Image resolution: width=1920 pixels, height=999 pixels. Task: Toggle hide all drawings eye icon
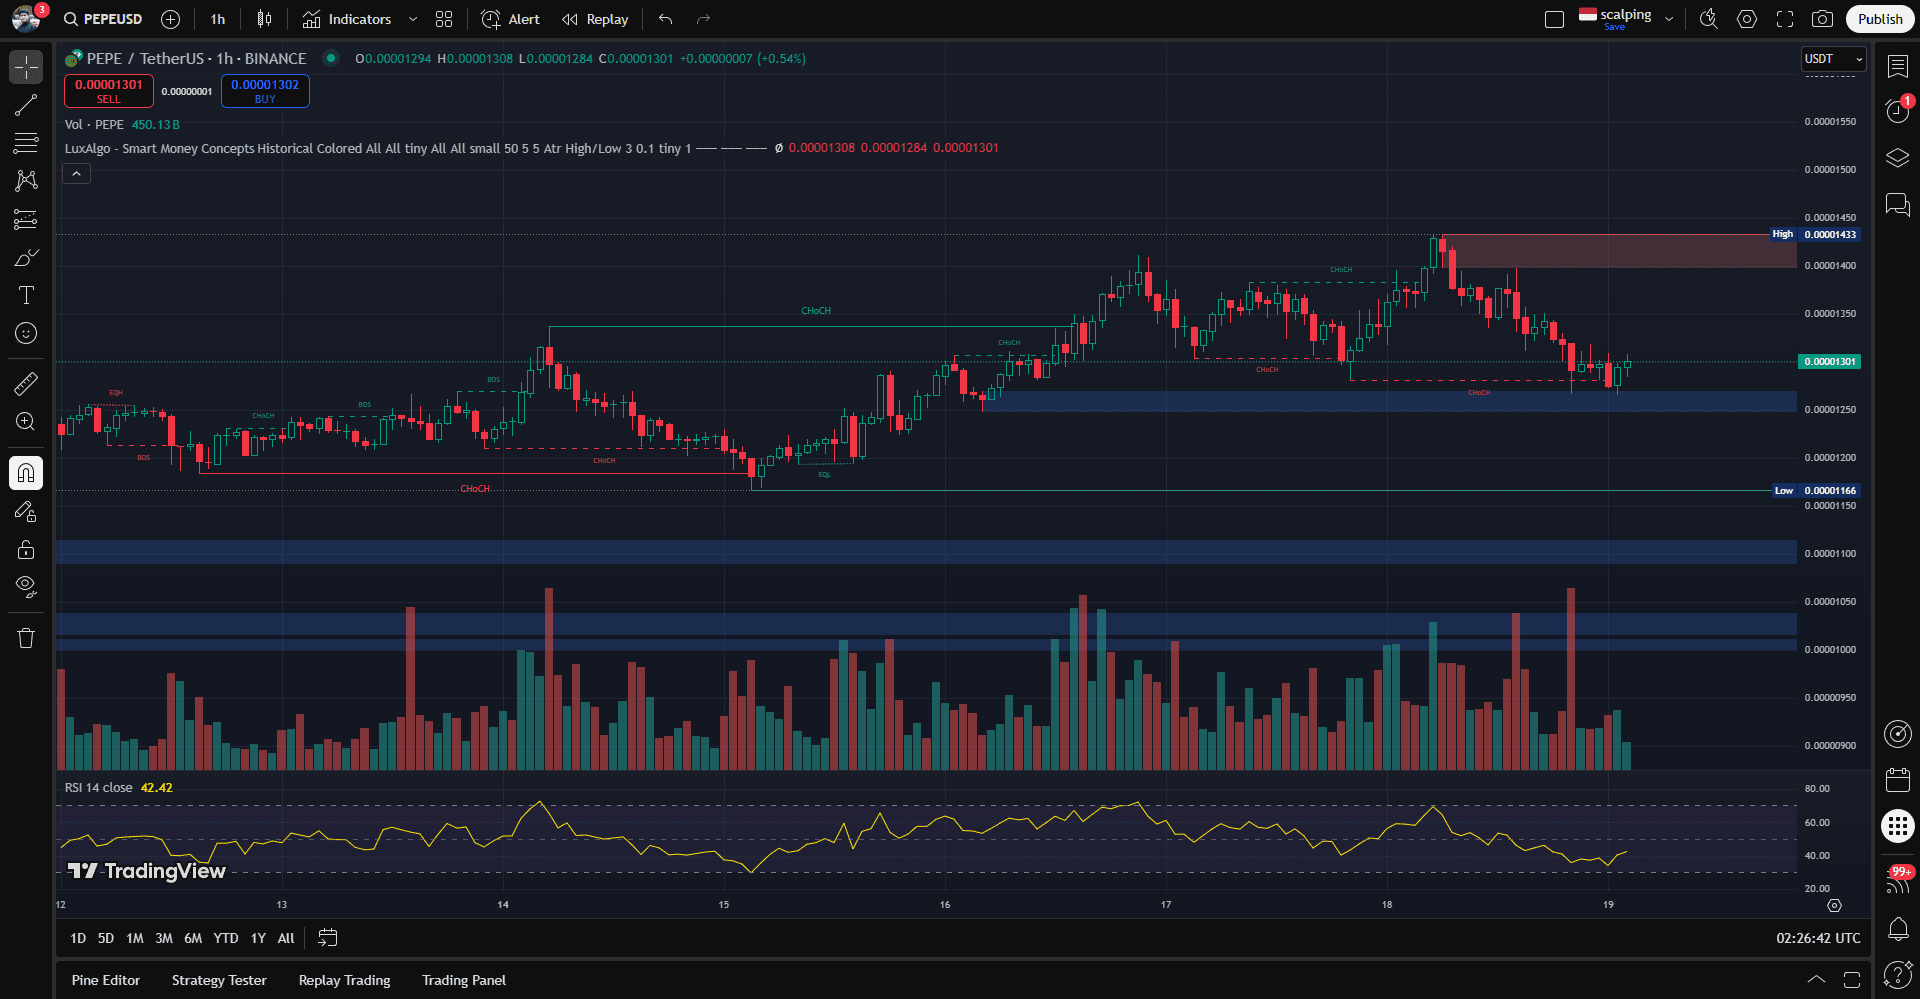click(x=26, y=587)
